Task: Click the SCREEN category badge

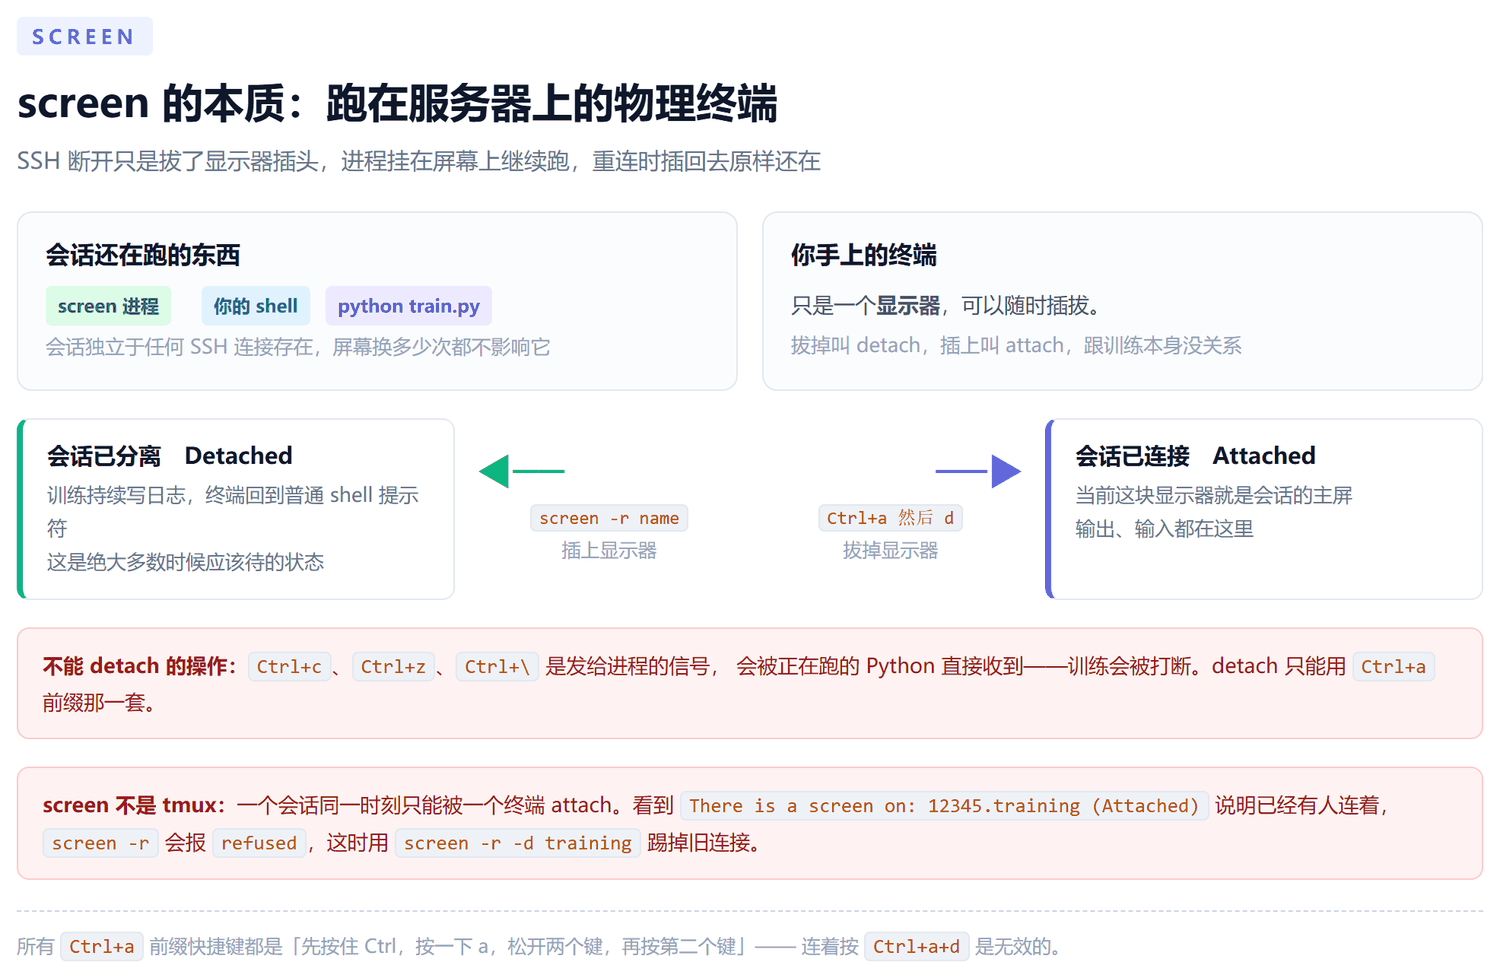Action: coord(84,36)
